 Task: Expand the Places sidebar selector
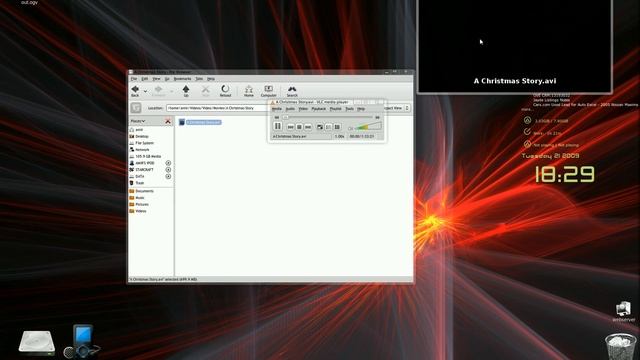[x=138, y=121]
